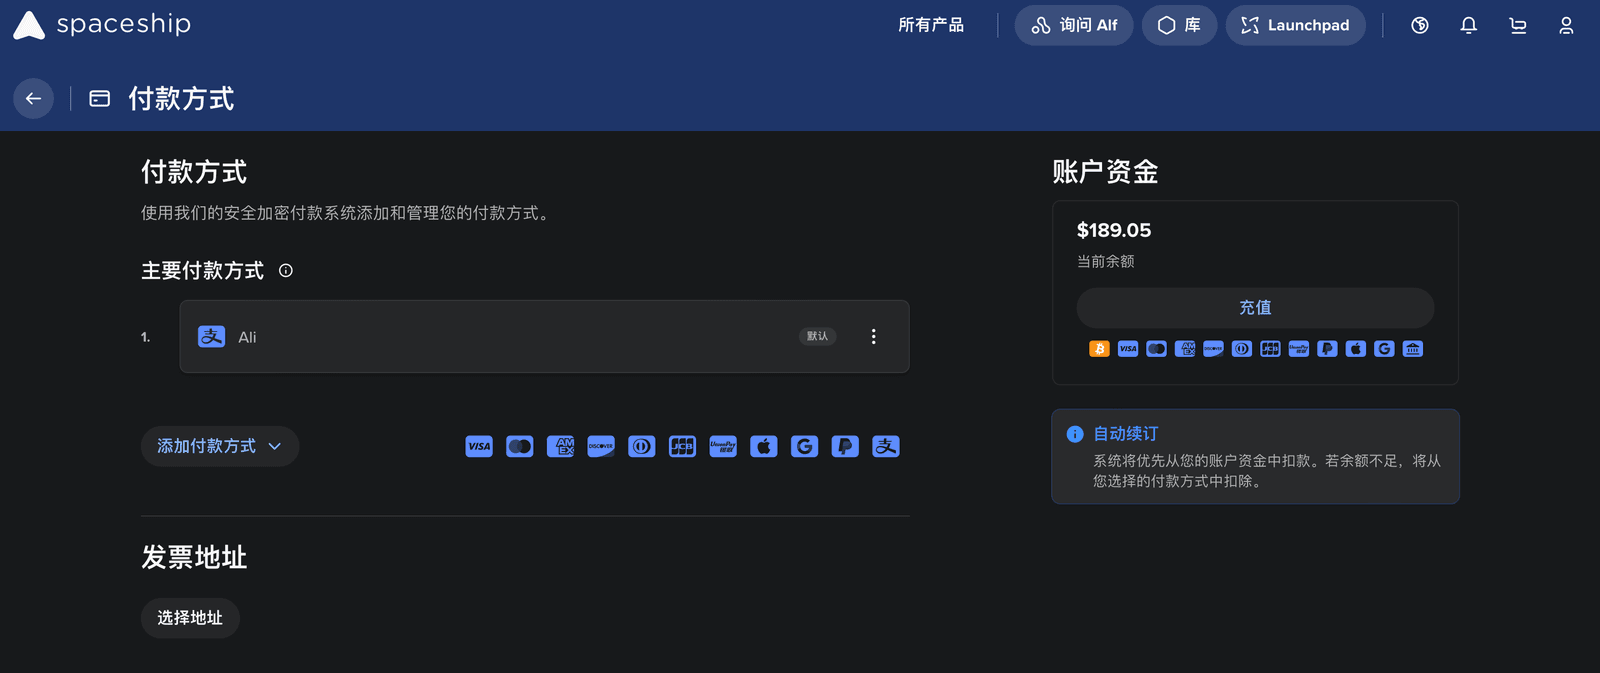This screenshot has height=673, width=1600.
Task: Click the 账户资金 heading
Action: point(1105,172)
